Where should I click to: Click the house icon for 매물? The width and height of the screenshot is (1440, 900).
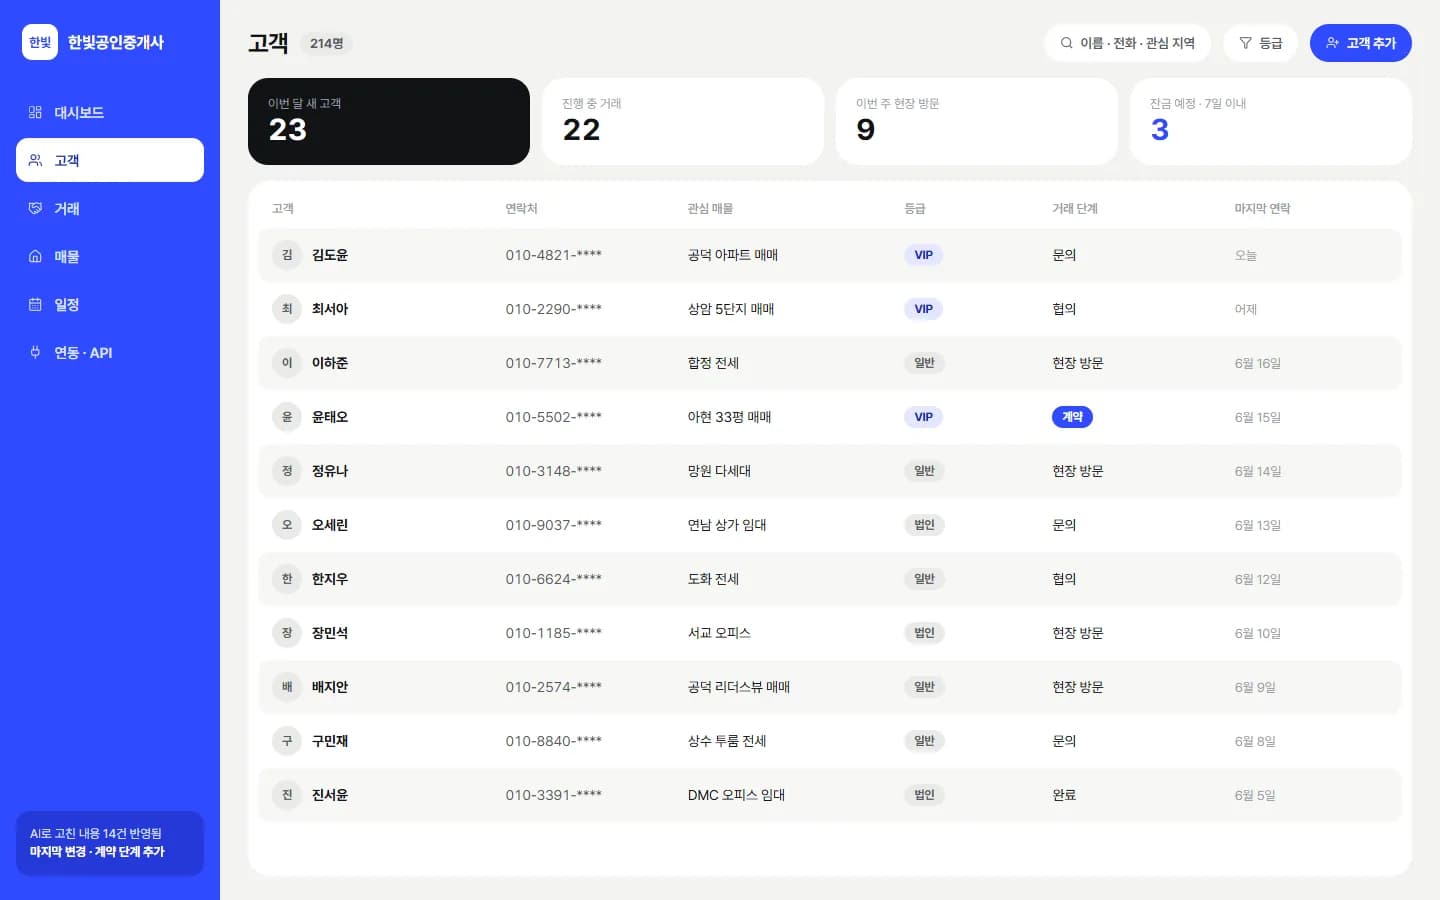tap(35, 256)
